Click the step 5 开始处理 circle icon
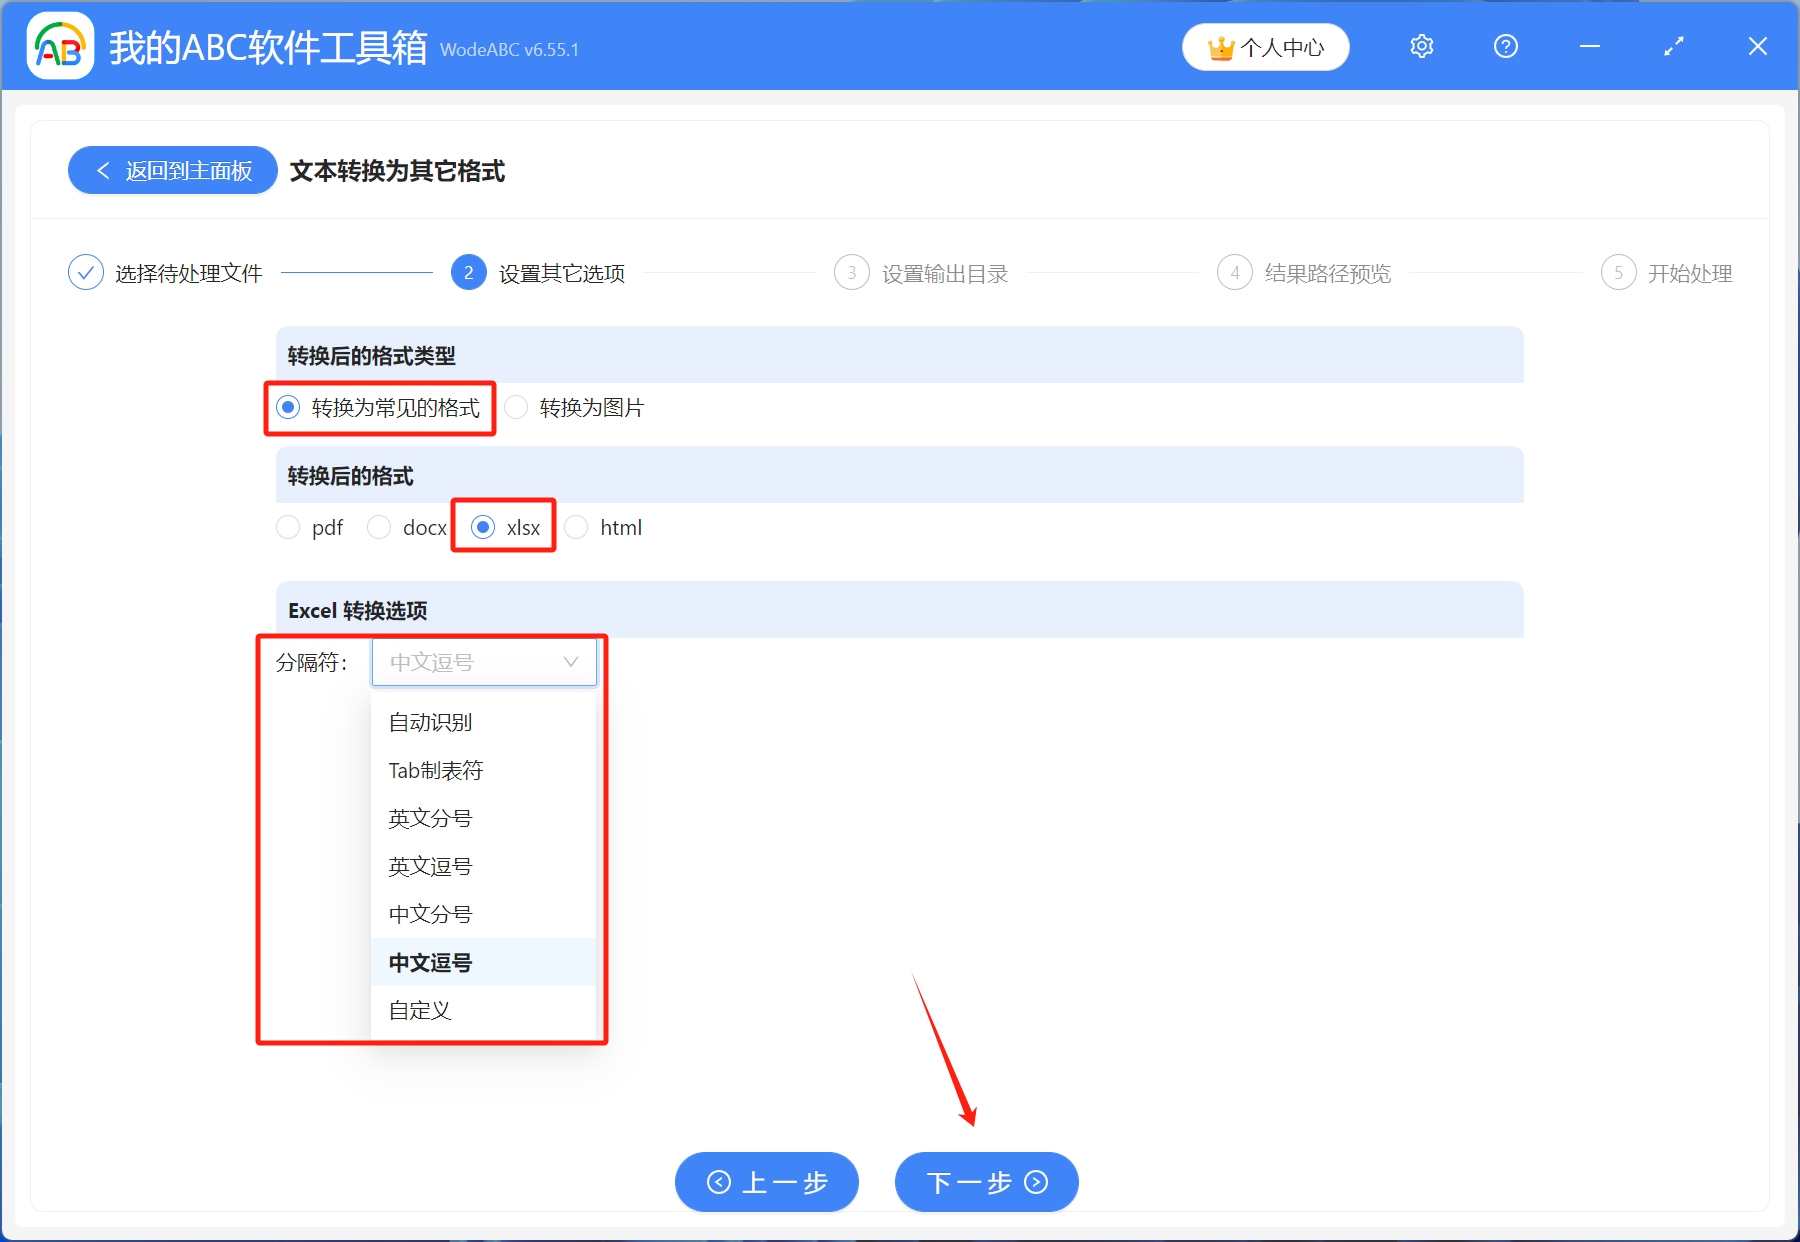Screen dimensions: 1800x1242 (1619, 272)
